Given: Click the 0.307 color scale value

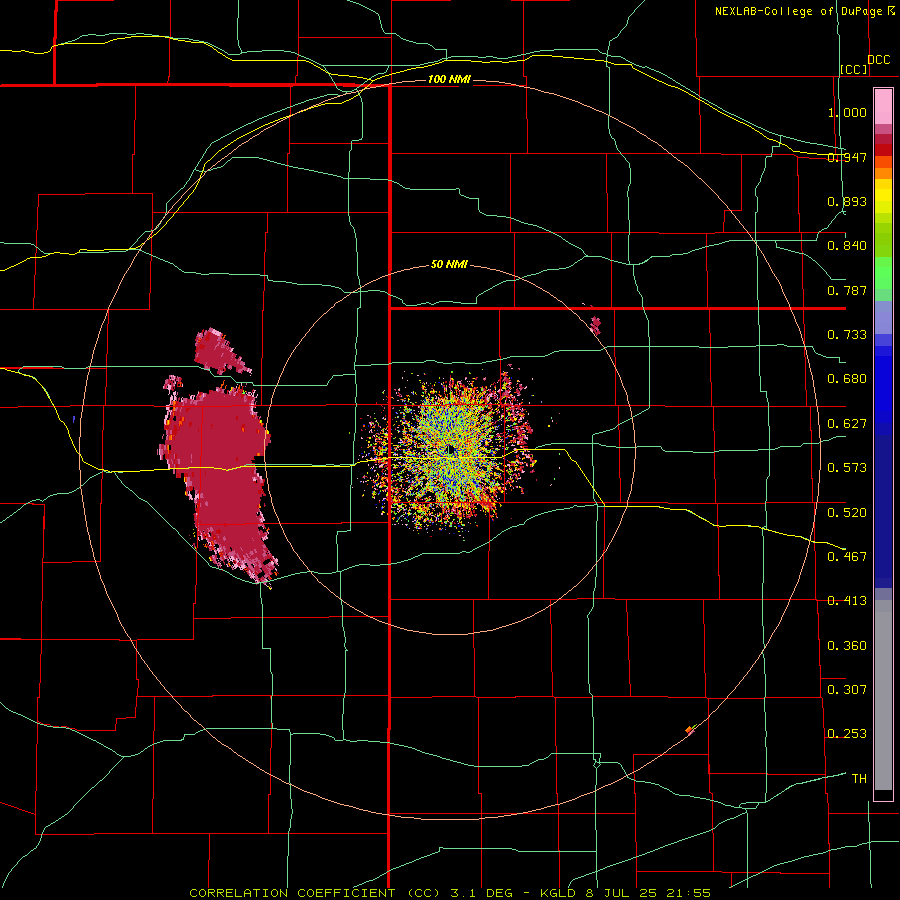Looking at the screenshot, I should tap(847, 690).
